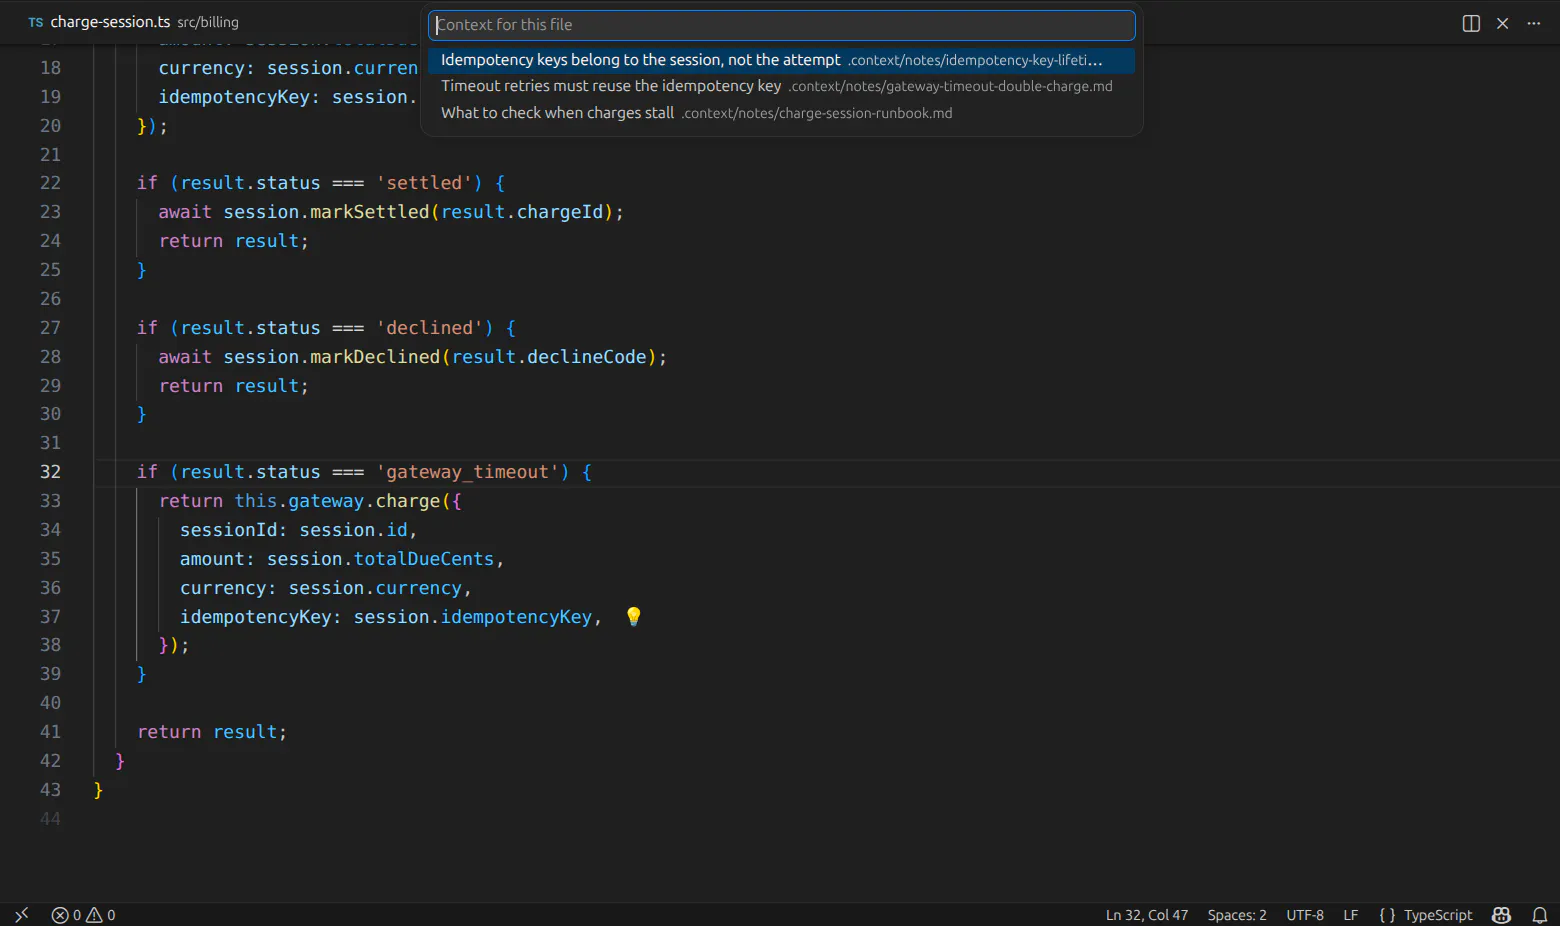Click 'declineCode' on line 28
This screenshot has width=1560, height=926.
587,357
